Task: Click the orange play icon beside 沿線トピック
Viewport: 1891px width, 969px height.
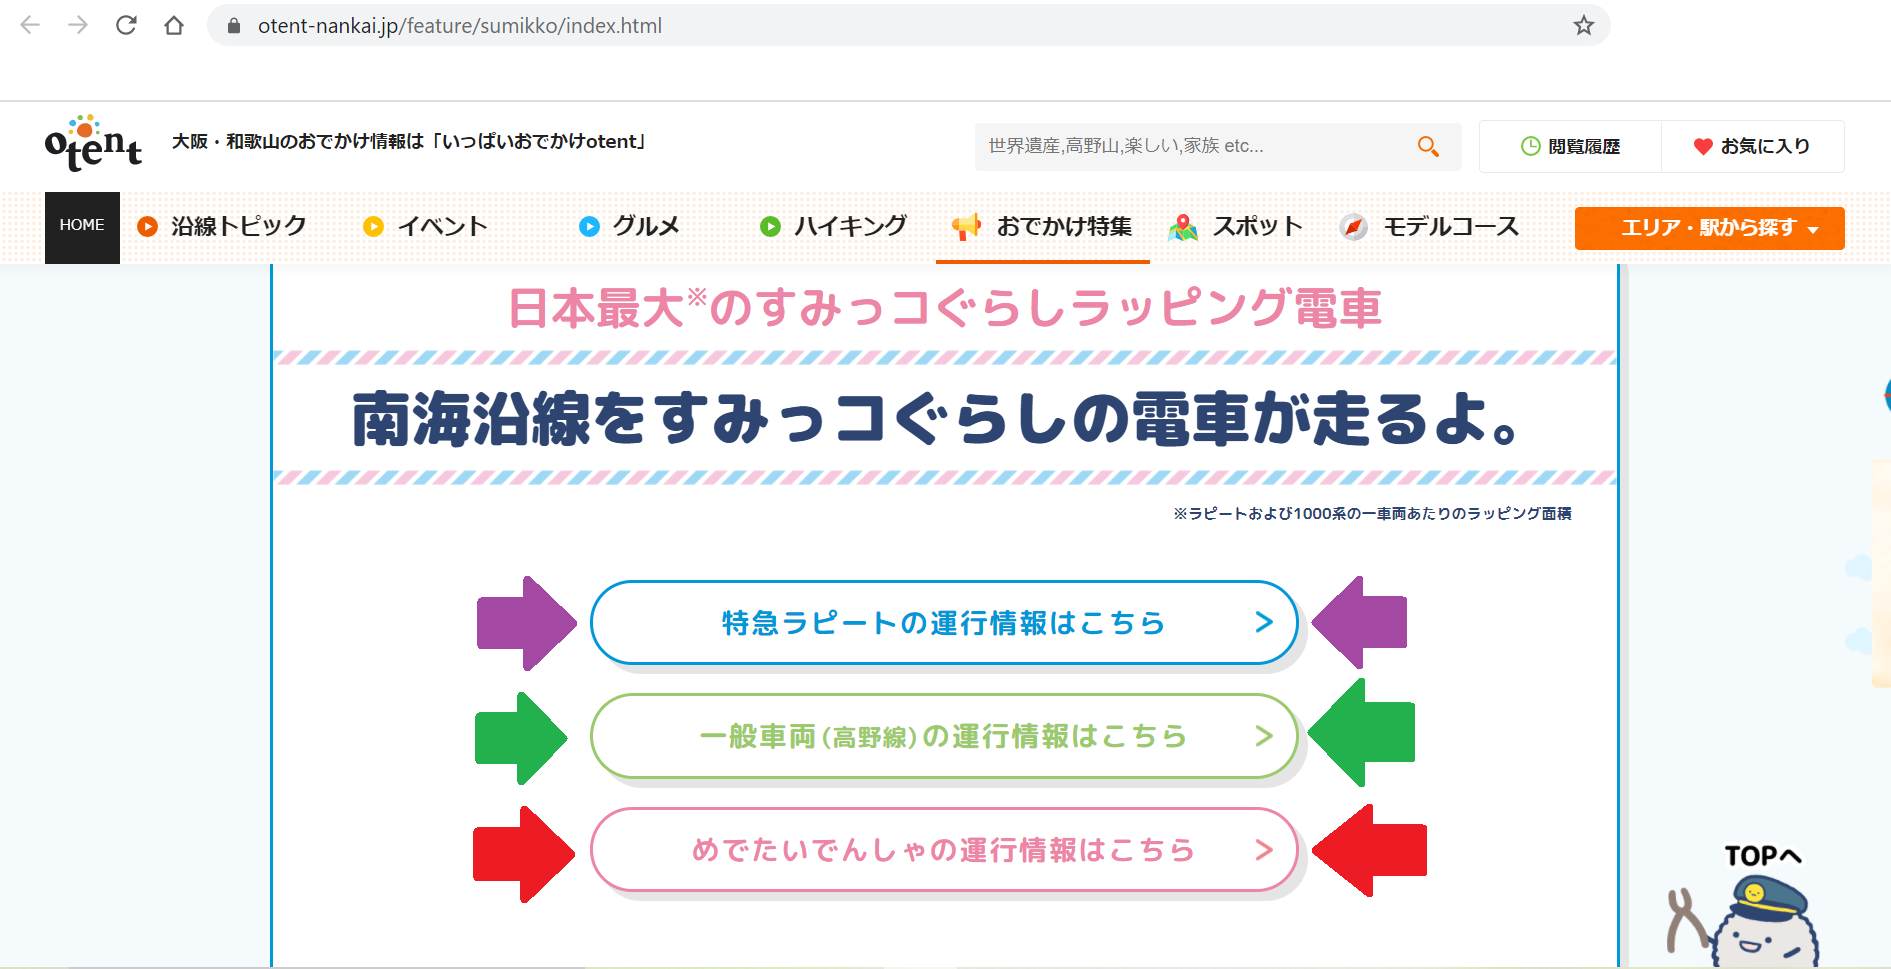Action: pyautogui.click(x=148, y=226)
